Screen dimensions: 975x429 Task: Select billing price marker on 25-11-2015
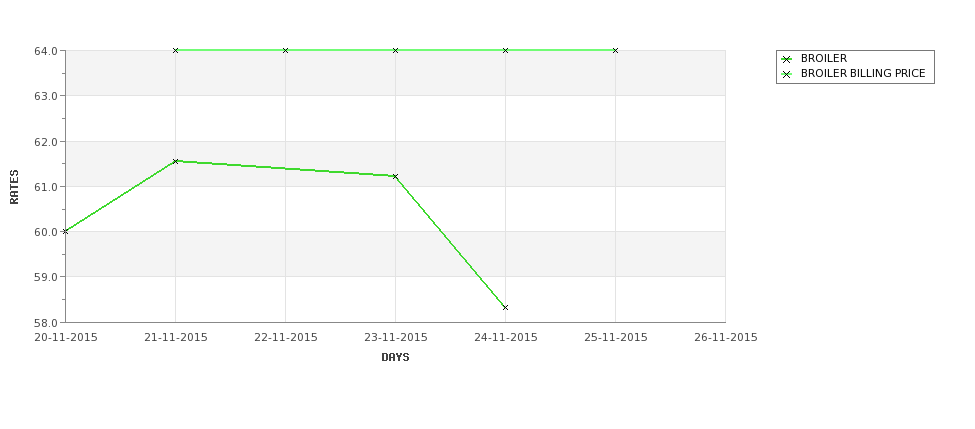coord(616,50)
